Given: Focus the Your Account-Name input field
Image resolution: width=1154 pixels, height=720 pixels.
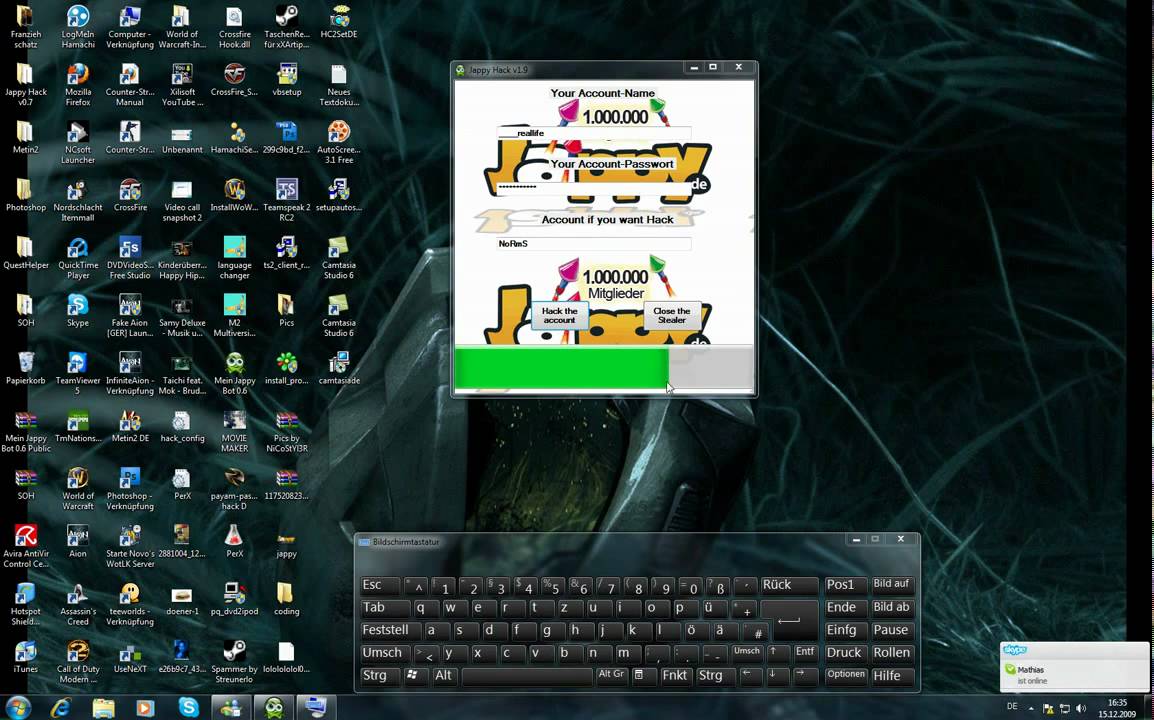Looking at the screenshot, I should click(x=594, y=133).
